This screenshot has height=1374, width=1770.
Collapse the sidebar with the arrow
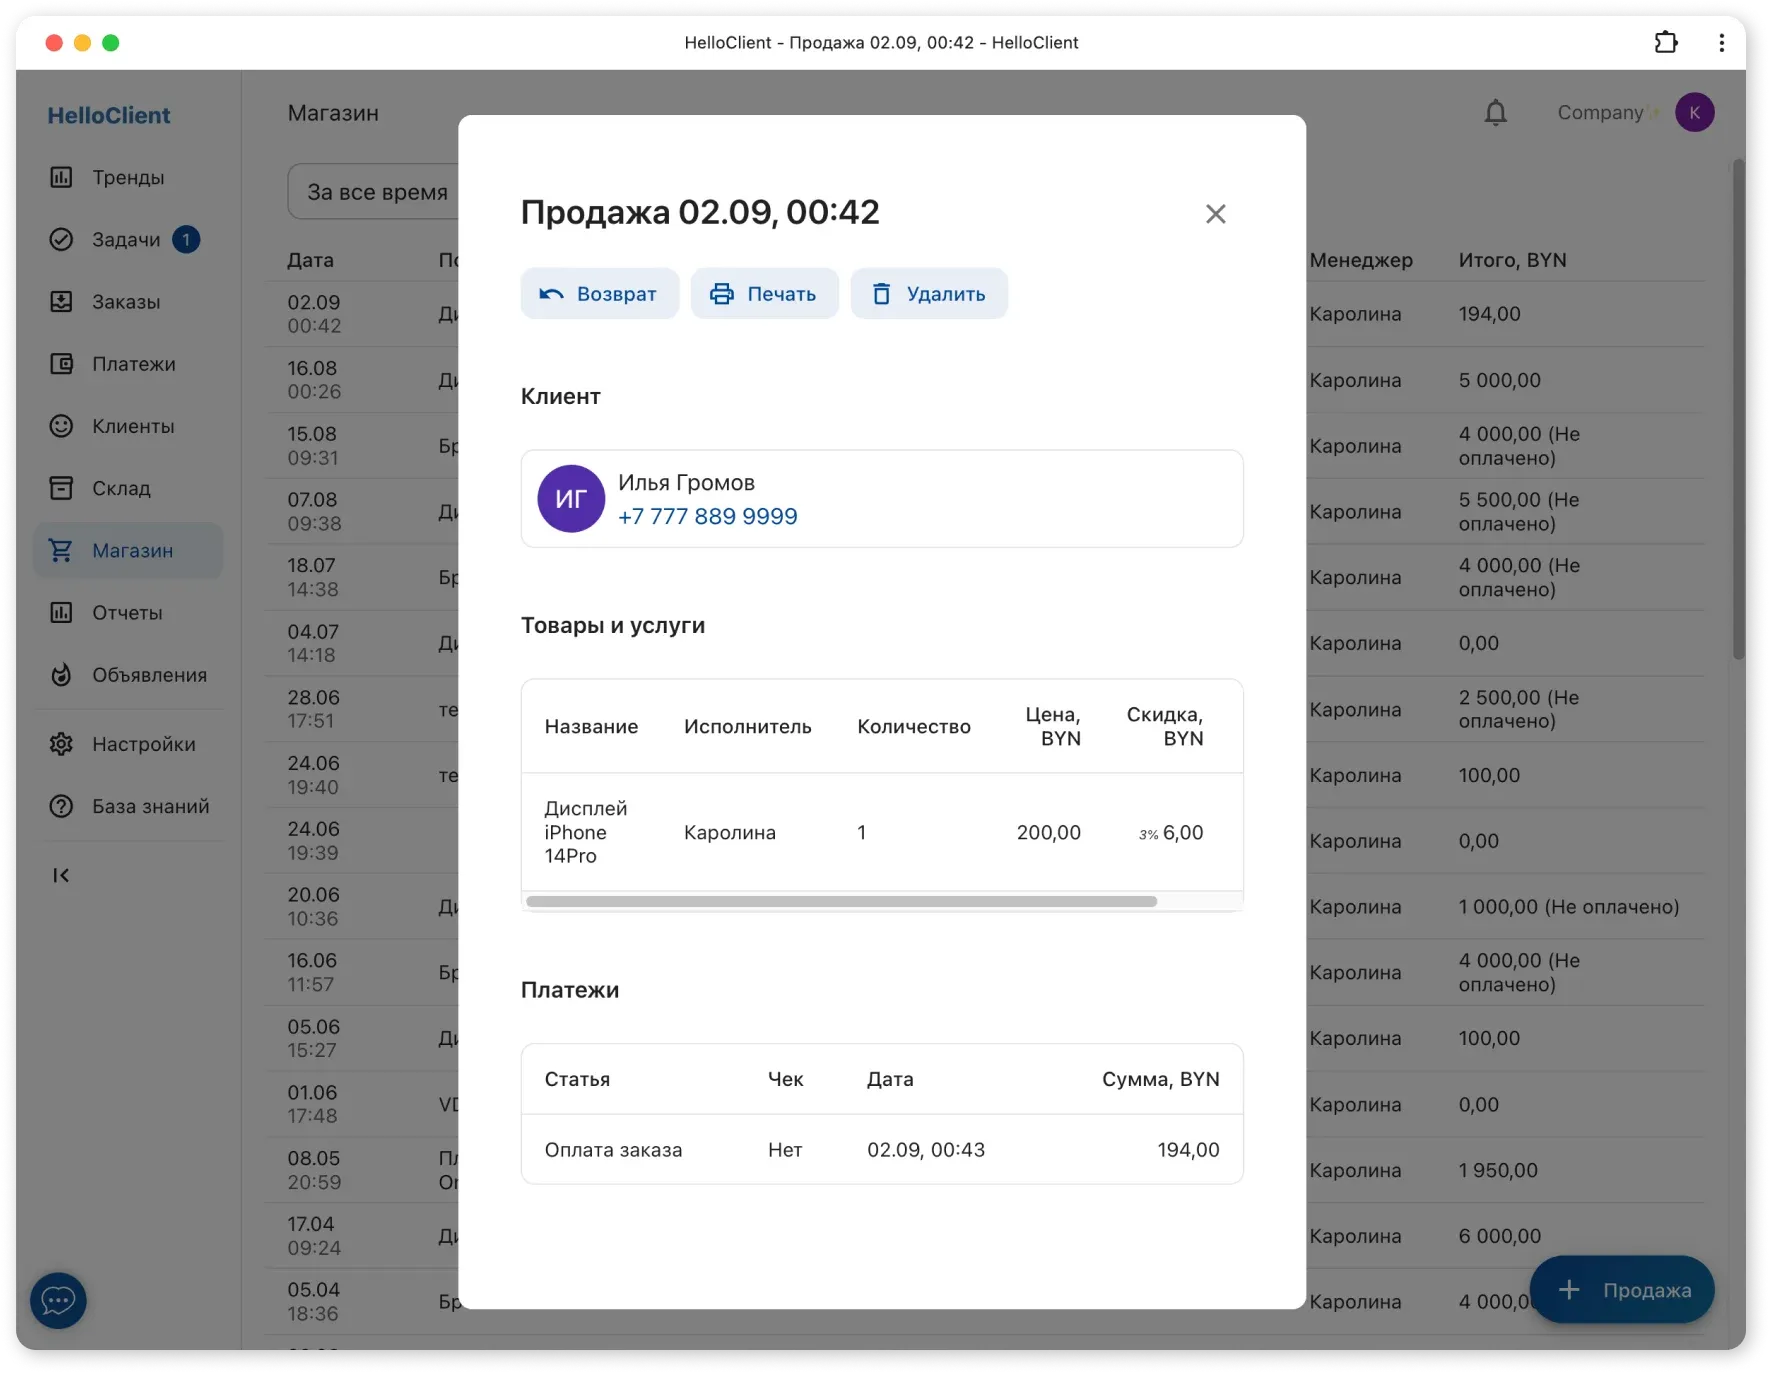pos(61,874)
